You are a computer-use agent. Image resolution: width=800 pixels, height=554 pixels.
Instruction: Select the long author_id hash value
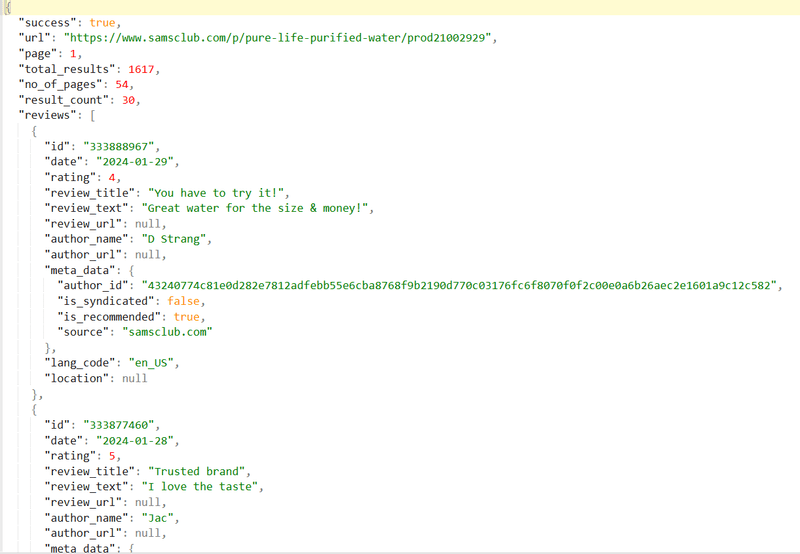[459, 285]
